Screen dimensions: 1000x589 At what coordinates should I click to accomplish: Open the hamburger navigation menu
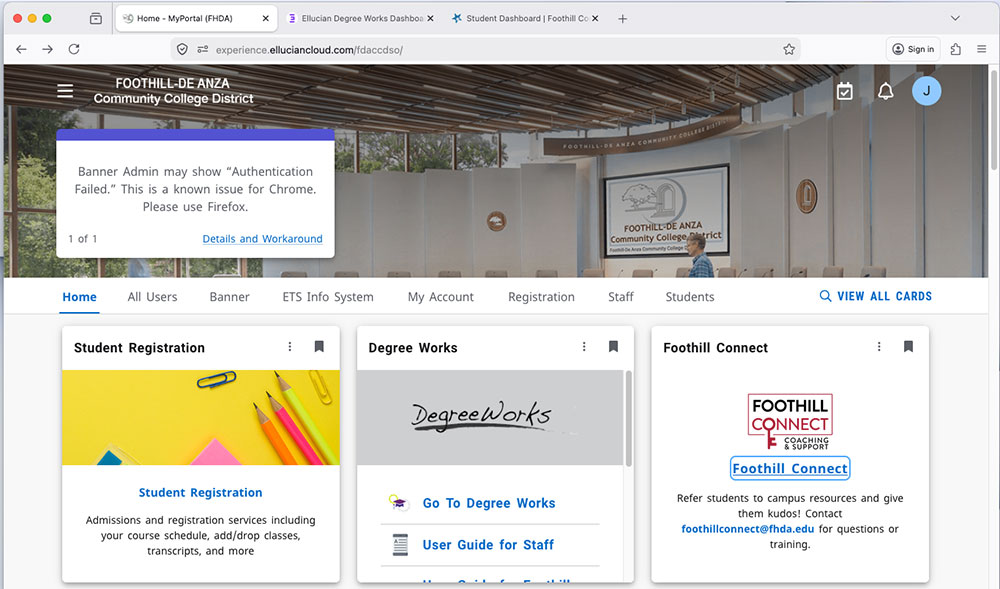tap(65, 91)
